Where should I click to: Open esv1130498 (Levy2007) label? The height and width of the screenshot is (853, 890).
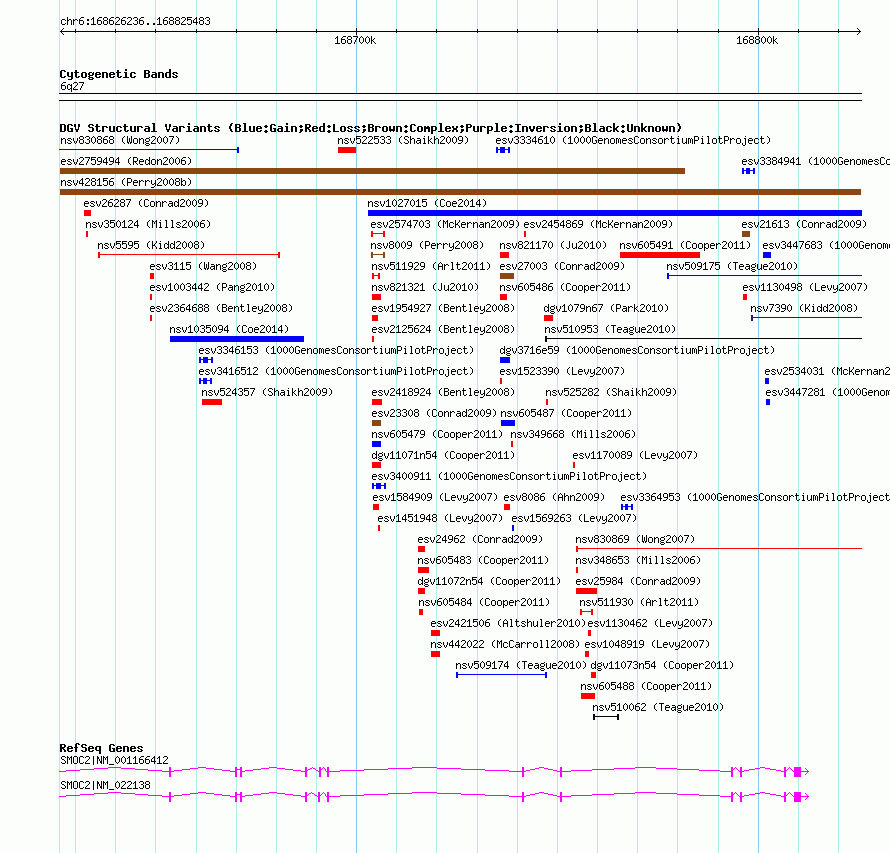805,287
